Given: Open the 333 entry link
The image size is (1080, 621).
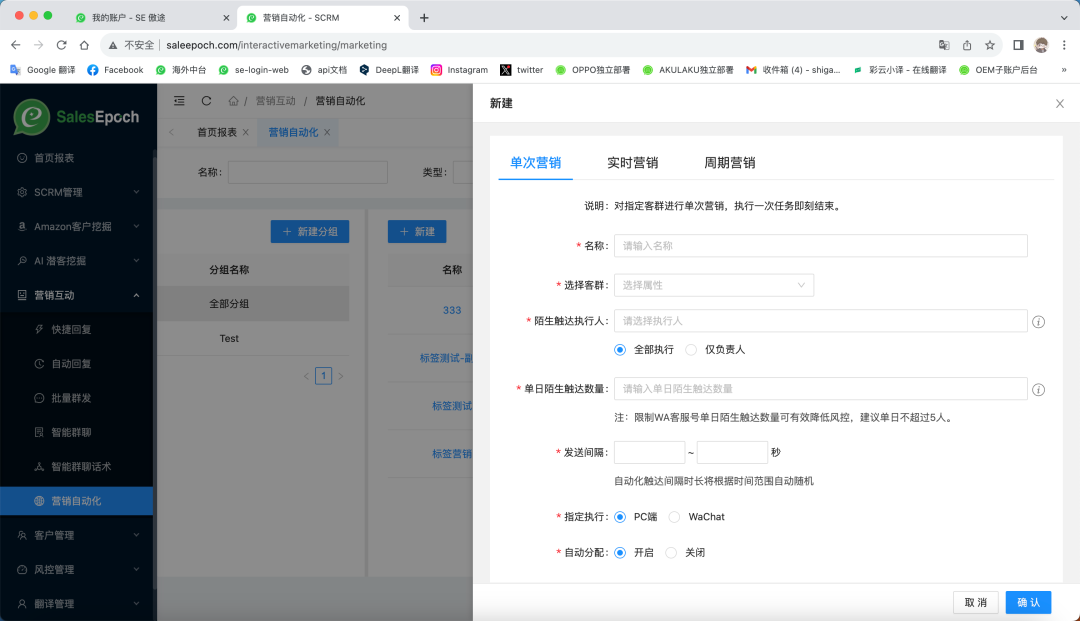Looking at the screenshot, I should (x=452, y=310).
